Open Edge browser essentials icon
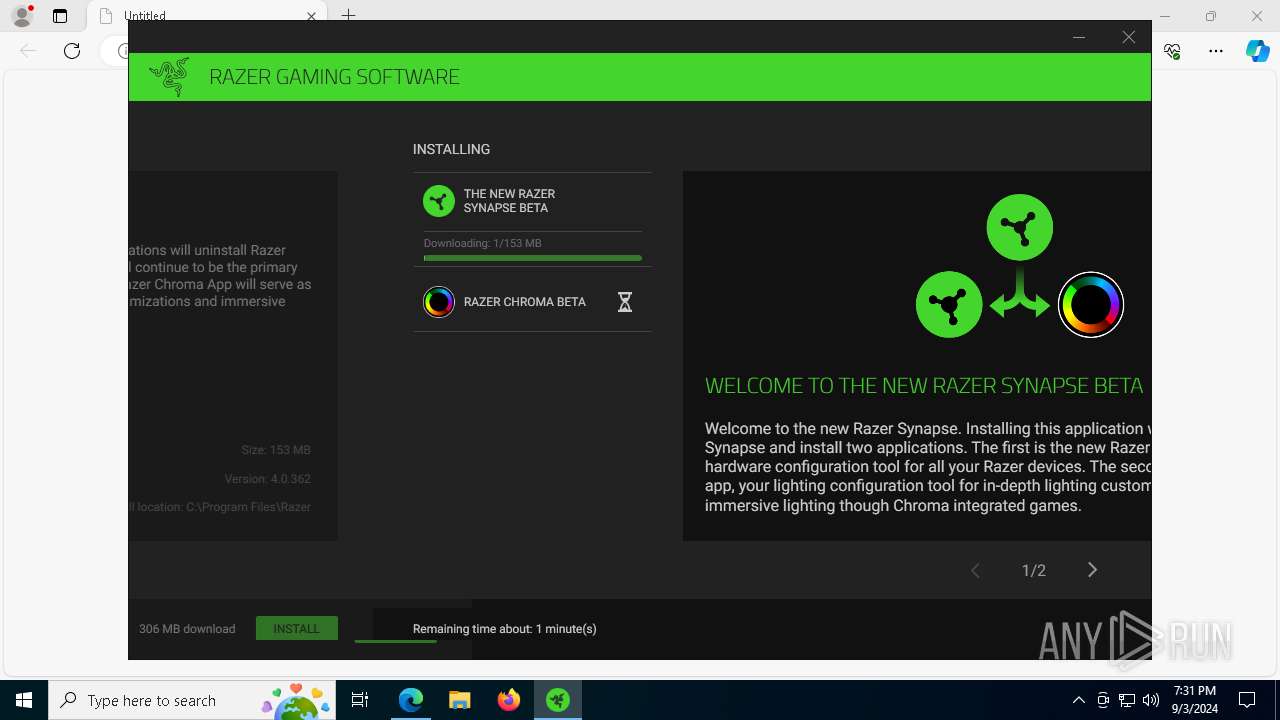 point(1173,51)
